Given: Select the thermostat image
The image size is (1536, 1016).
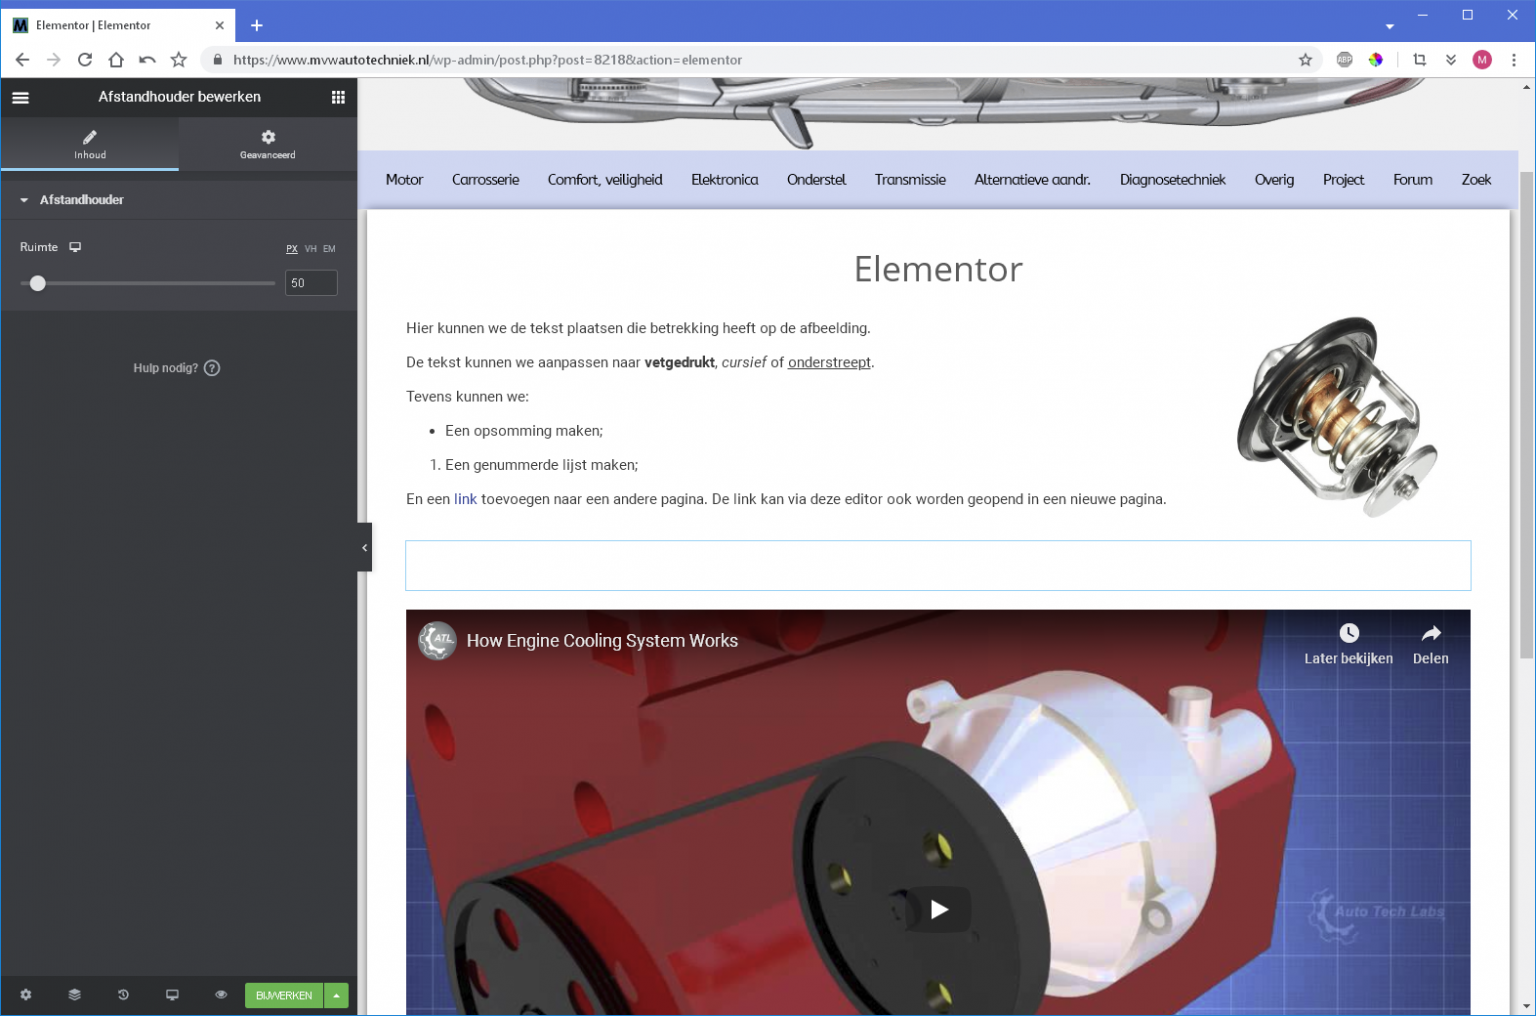Looking at the screenshot, I should pyautogui.click(x=1338, y=417).
